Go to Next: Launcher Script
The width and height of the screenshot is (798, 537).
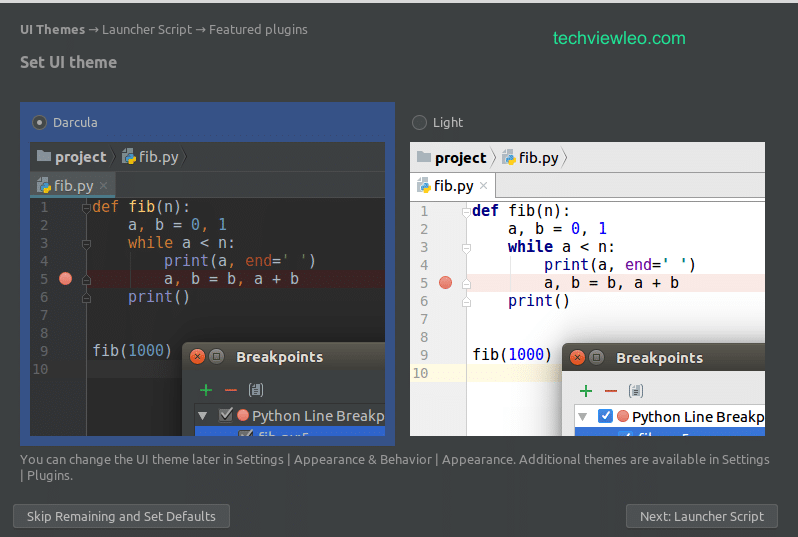click(x=702, y=516)
